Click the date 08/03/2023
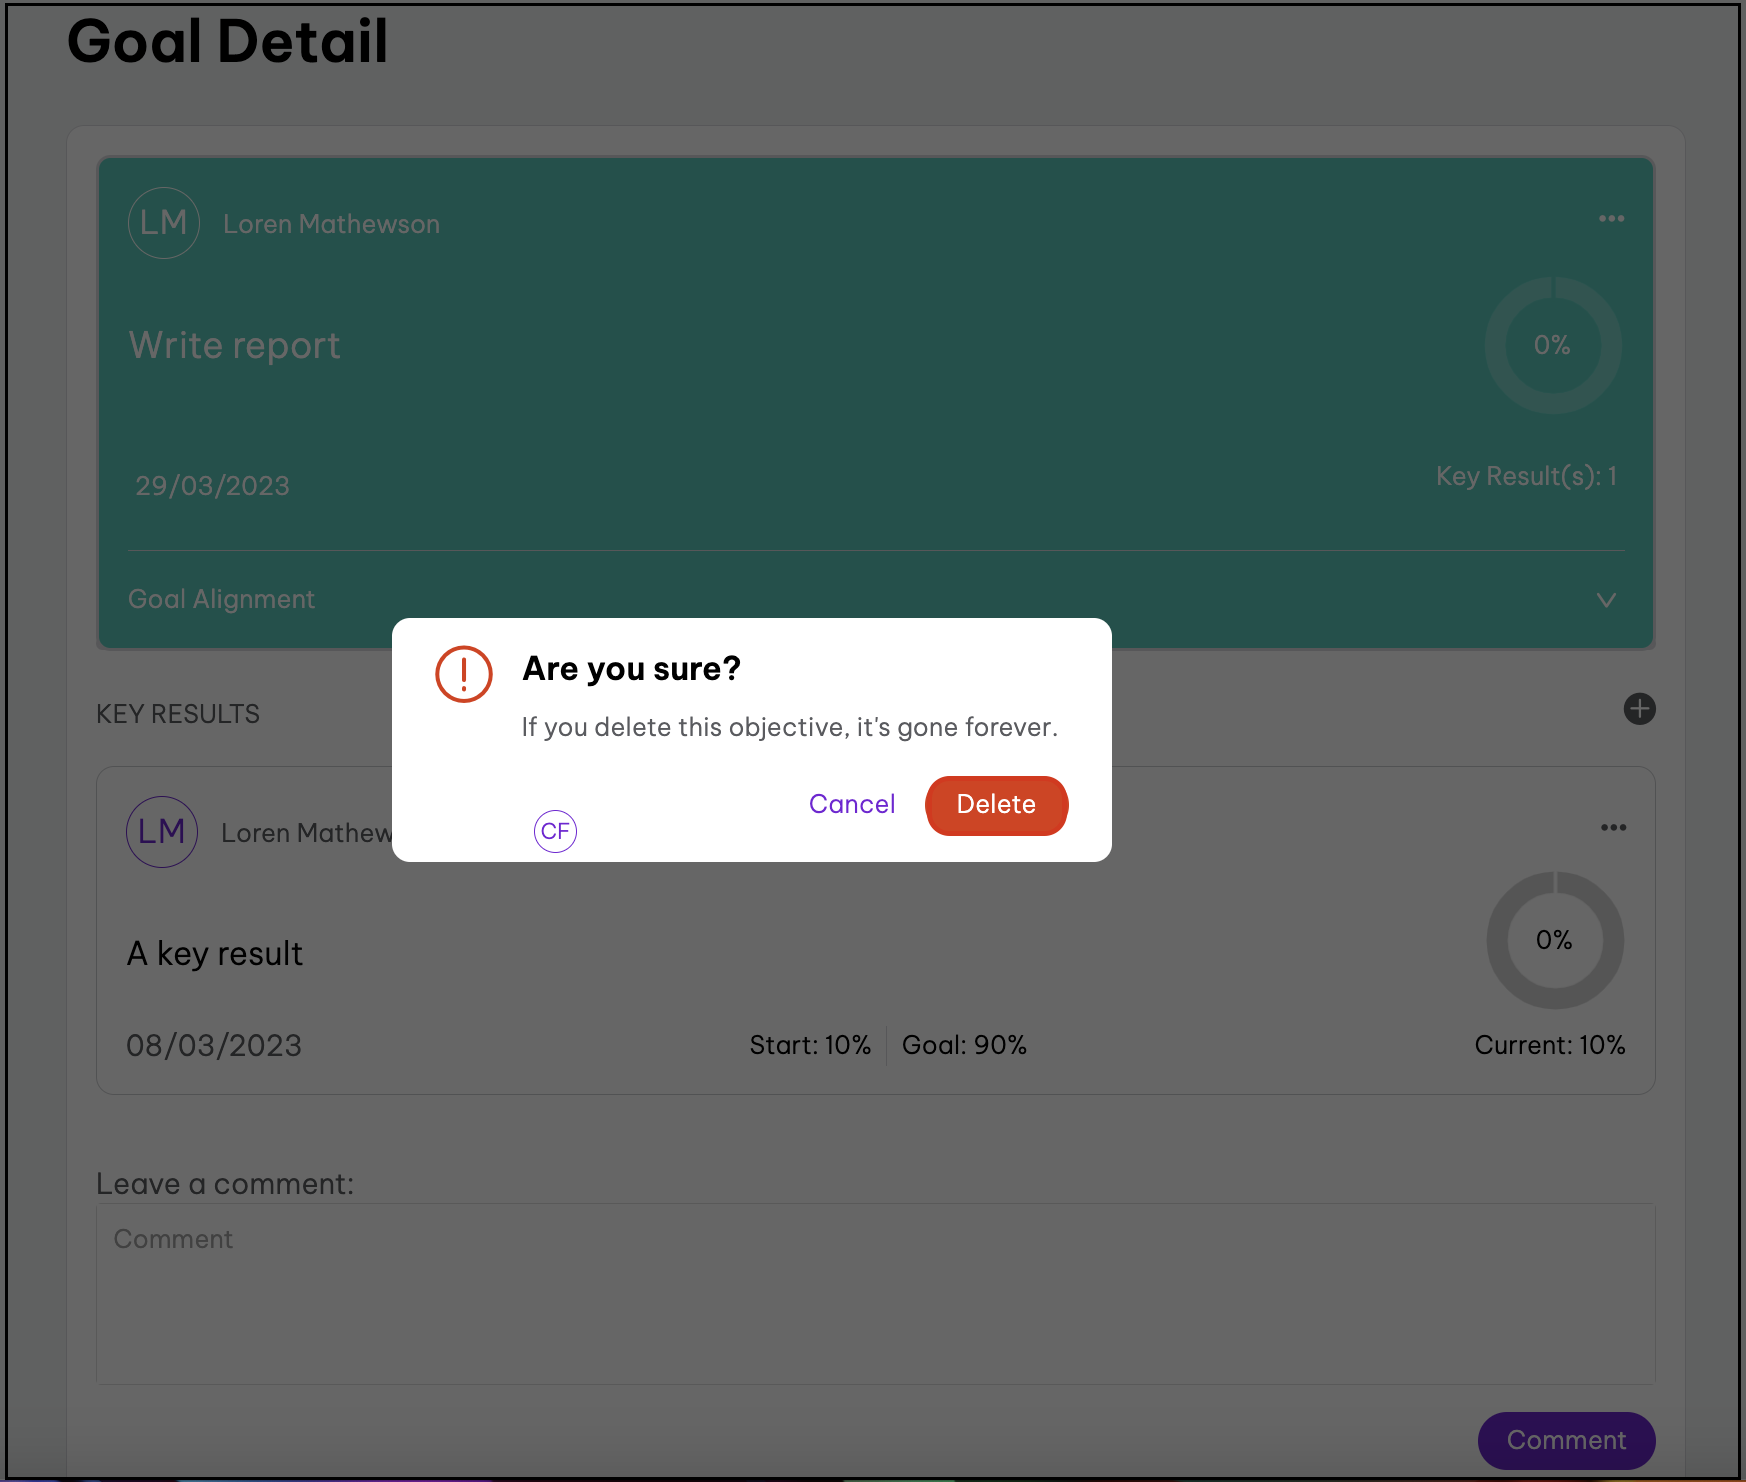Image resolution: width=1746 pixels, height=1482 pixels. pos(214,1046)
